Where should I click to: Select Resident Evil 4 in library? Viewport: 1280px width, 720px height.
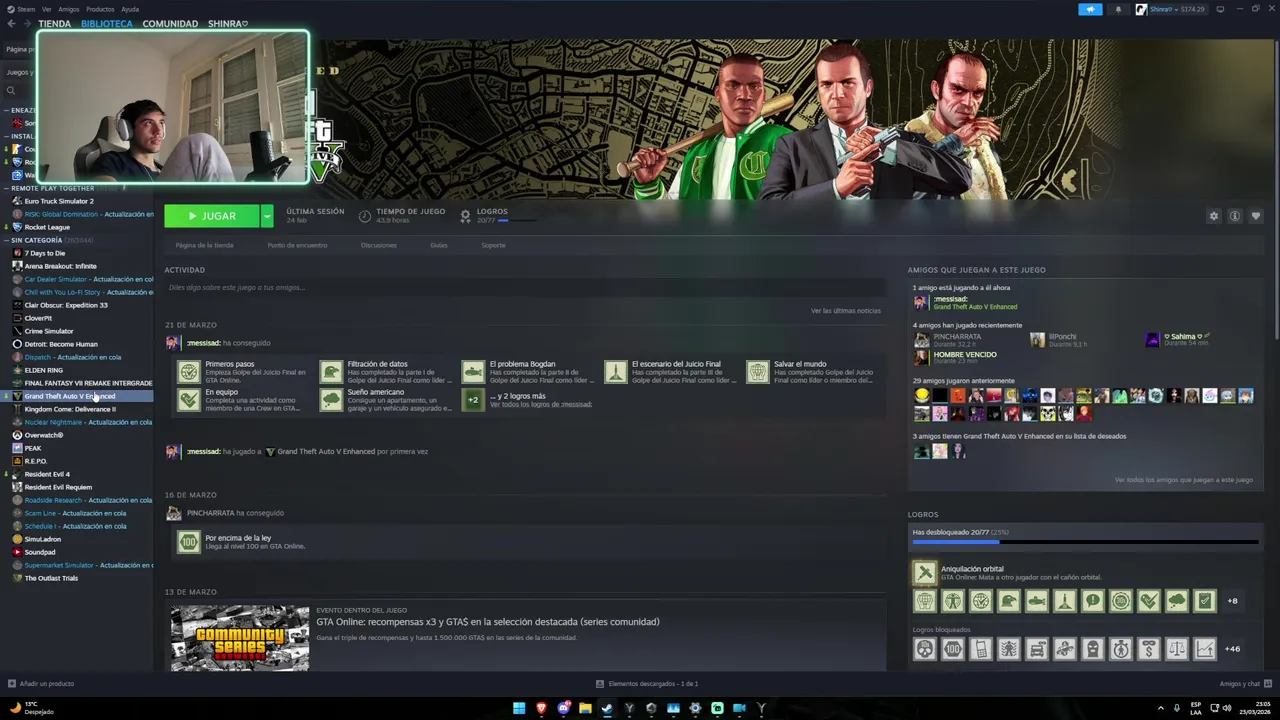[x=47, y=474]
